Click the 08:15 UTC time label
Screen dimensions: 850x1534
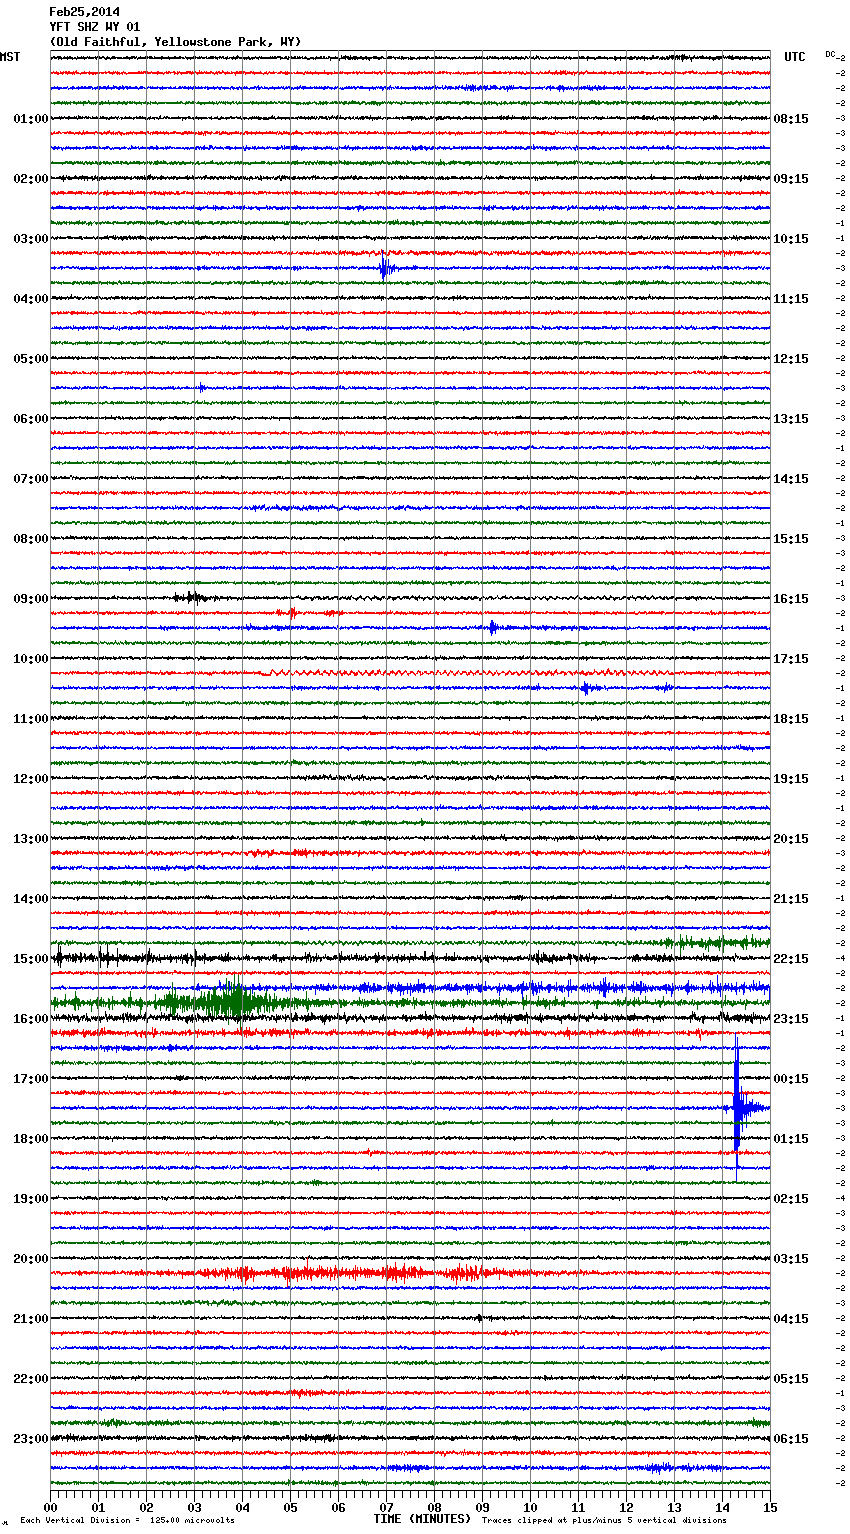click(x=791, y=119)
